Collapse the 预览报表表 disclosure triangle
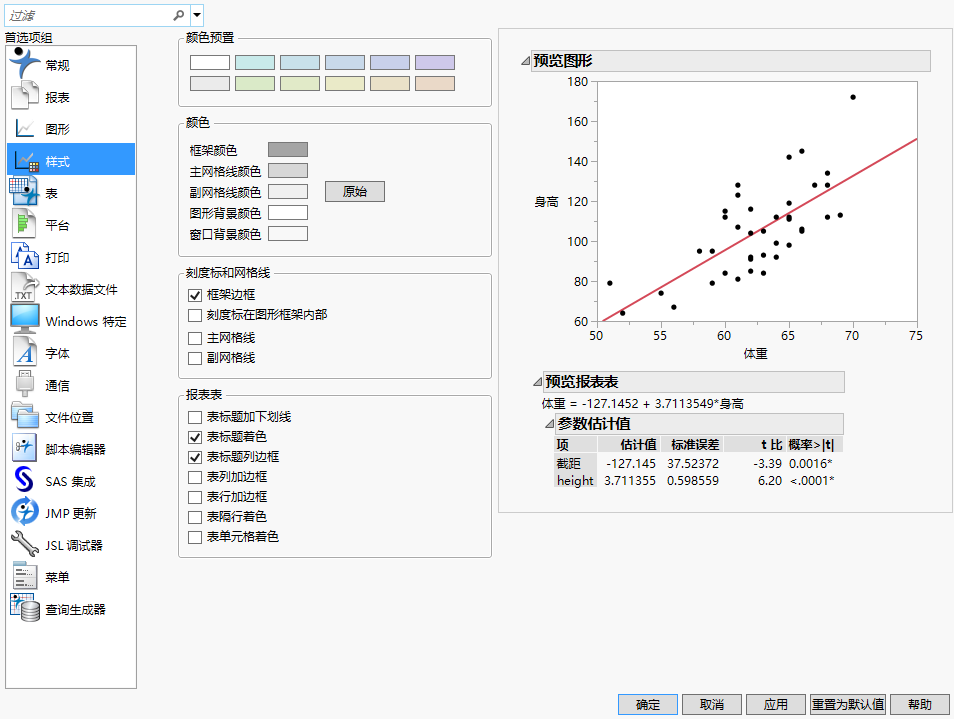 tap(537, 382)
